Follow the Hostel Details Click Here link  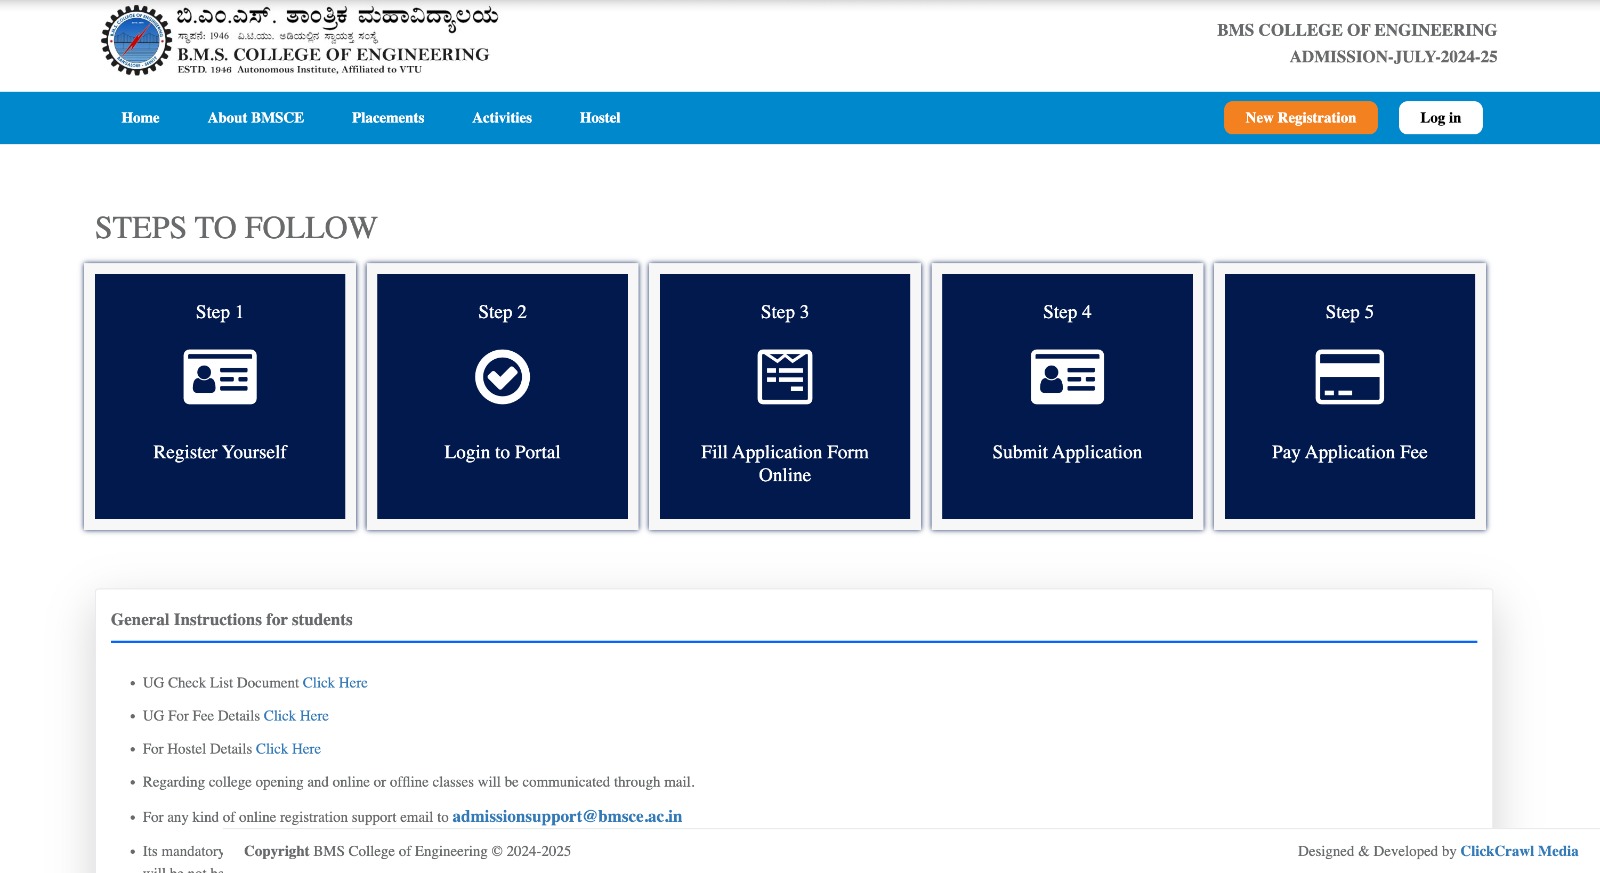(288, 749)
